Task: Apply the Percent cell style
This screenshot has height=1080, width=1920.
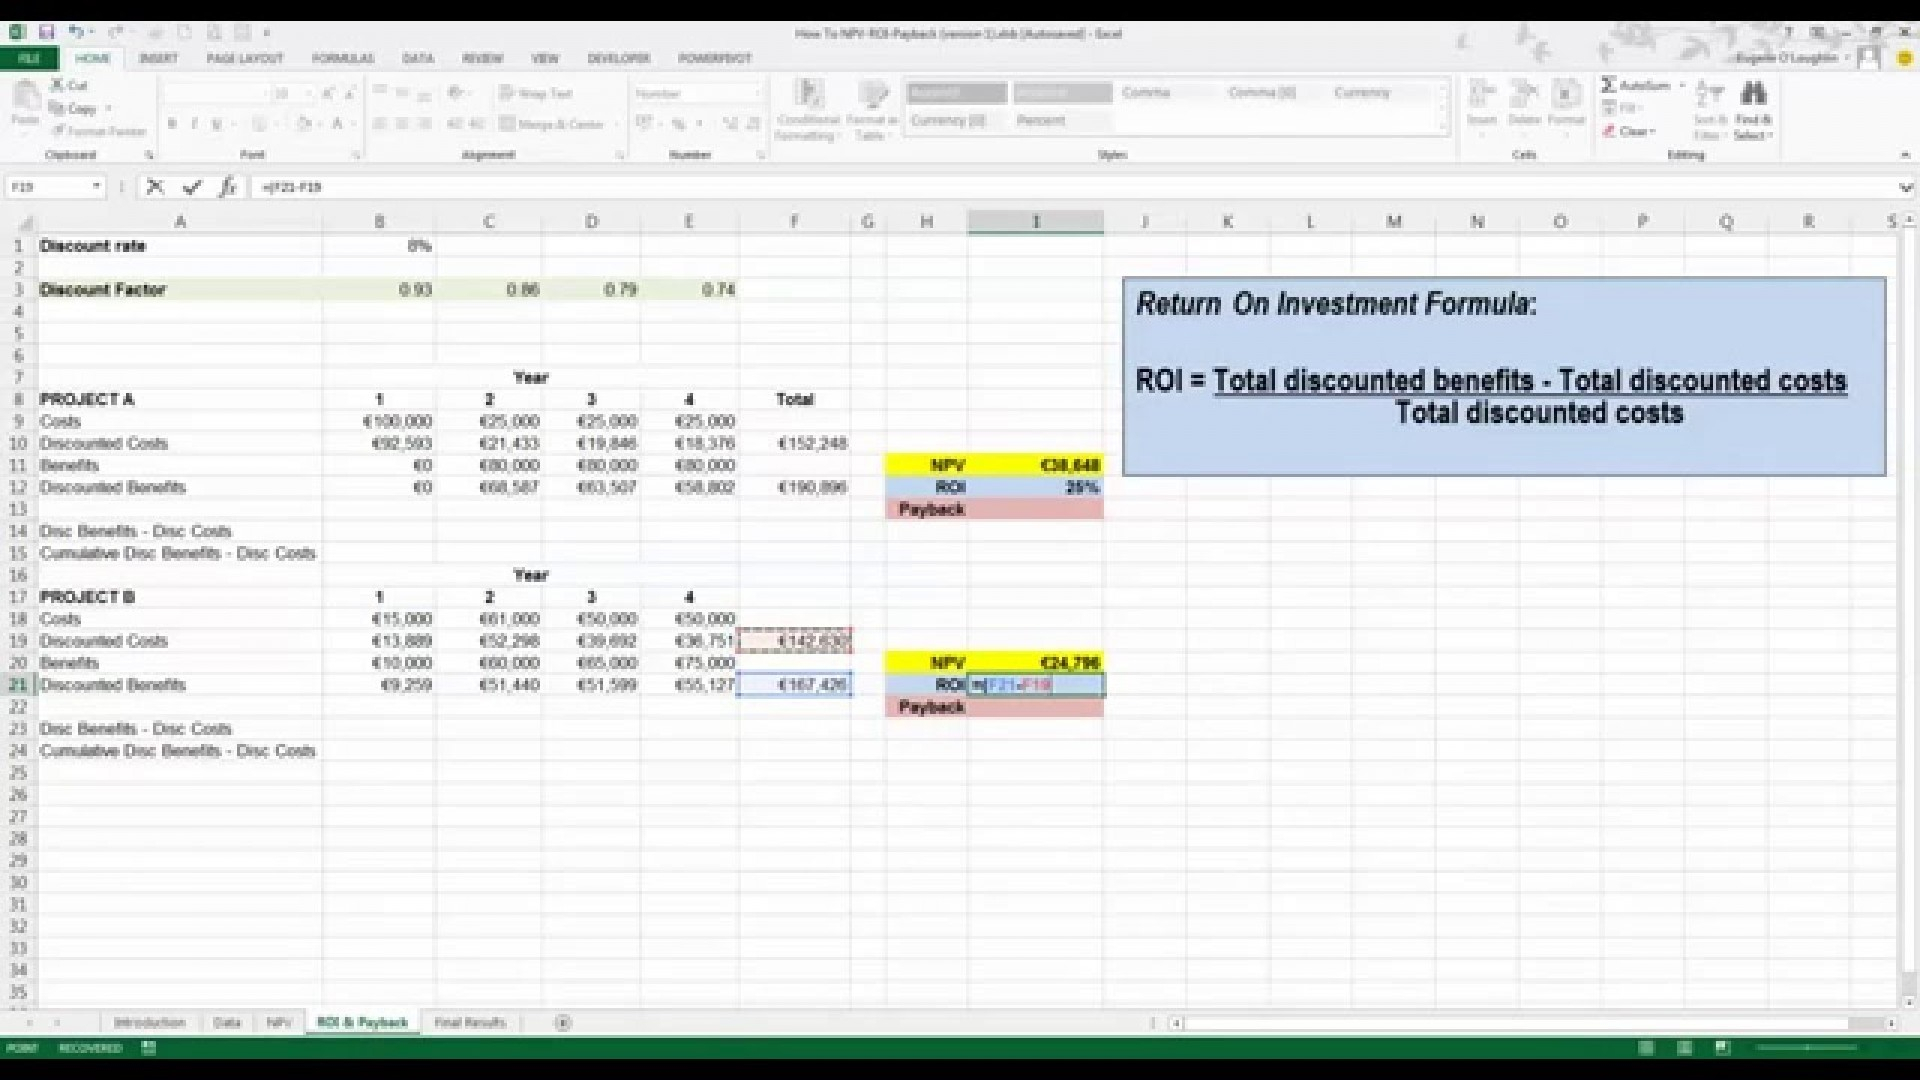Action: click(1041, 120)
